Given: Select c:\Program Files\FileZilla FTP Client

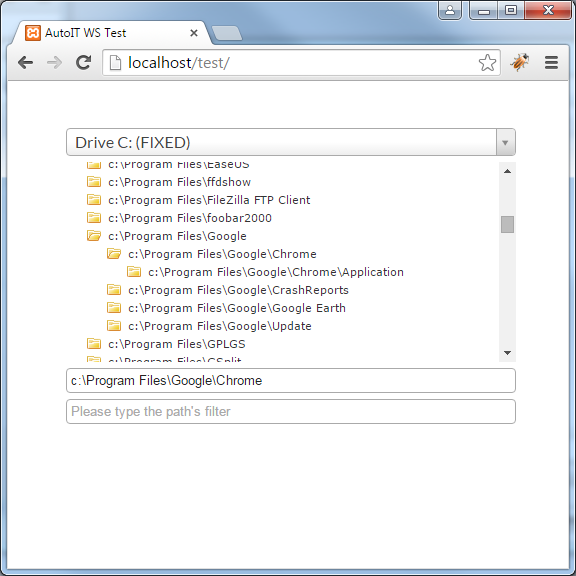Looking at the screenshot, I should click(x=209, y=200).
